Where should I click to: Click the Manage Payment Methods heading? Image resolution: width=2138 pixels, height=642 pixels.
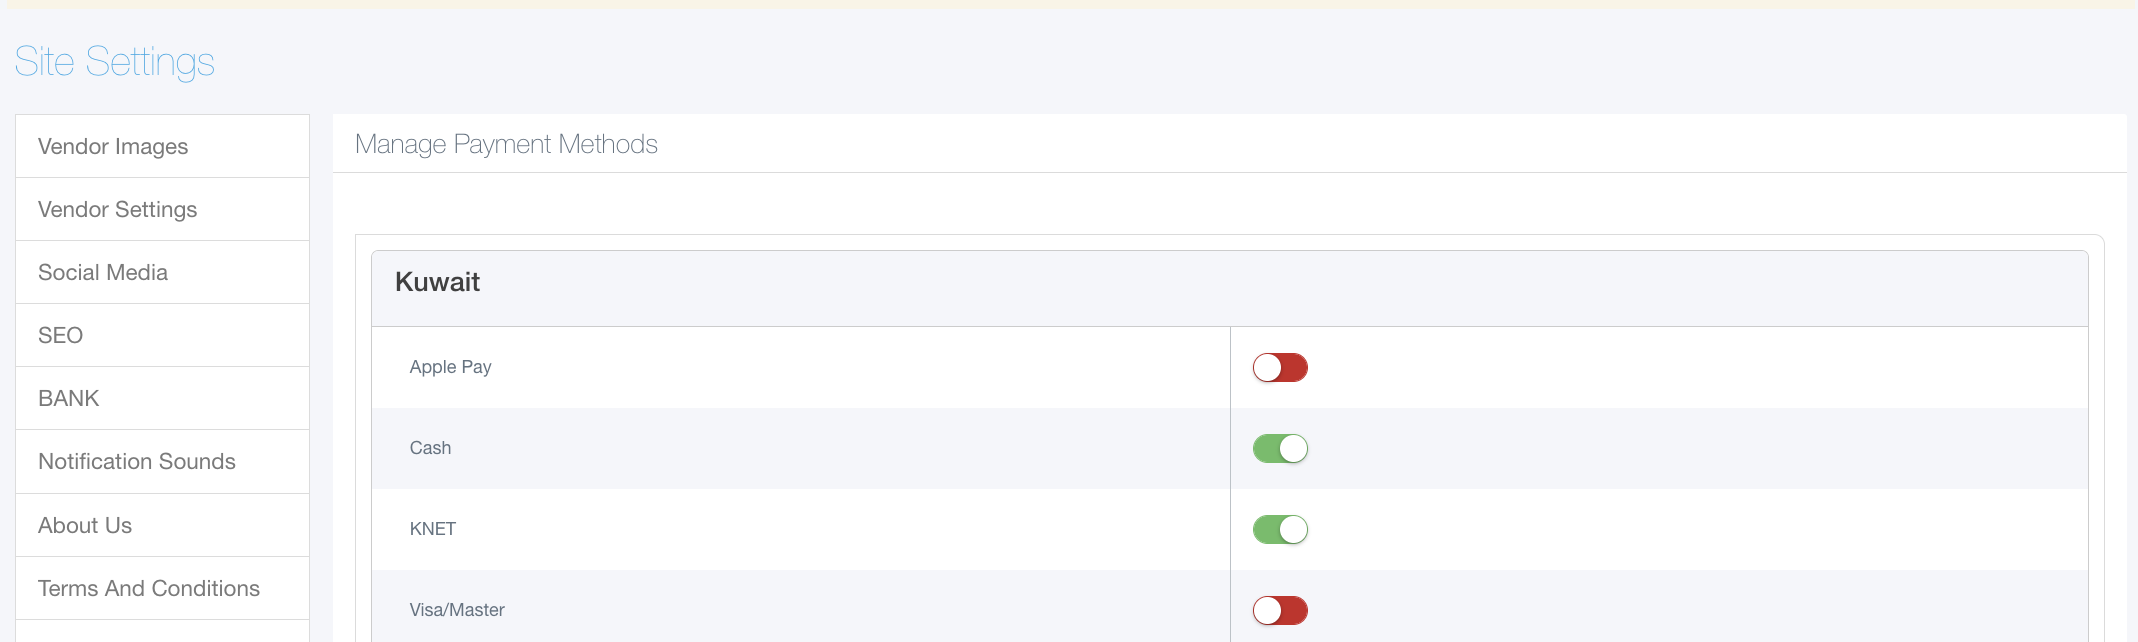pyautogui.click(x=506, y=145)
